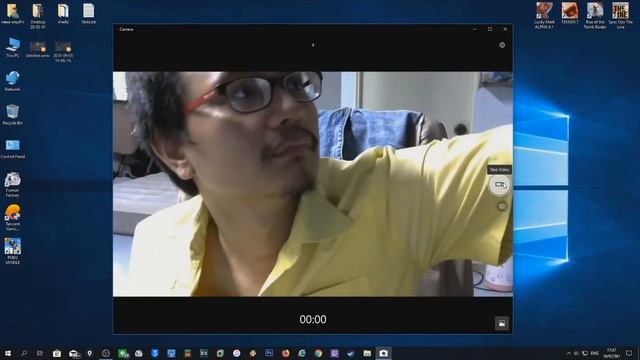640x360 pixels.
Task: Launch the Spec Ops The Line shortcut
Action: tap(620, 16)
